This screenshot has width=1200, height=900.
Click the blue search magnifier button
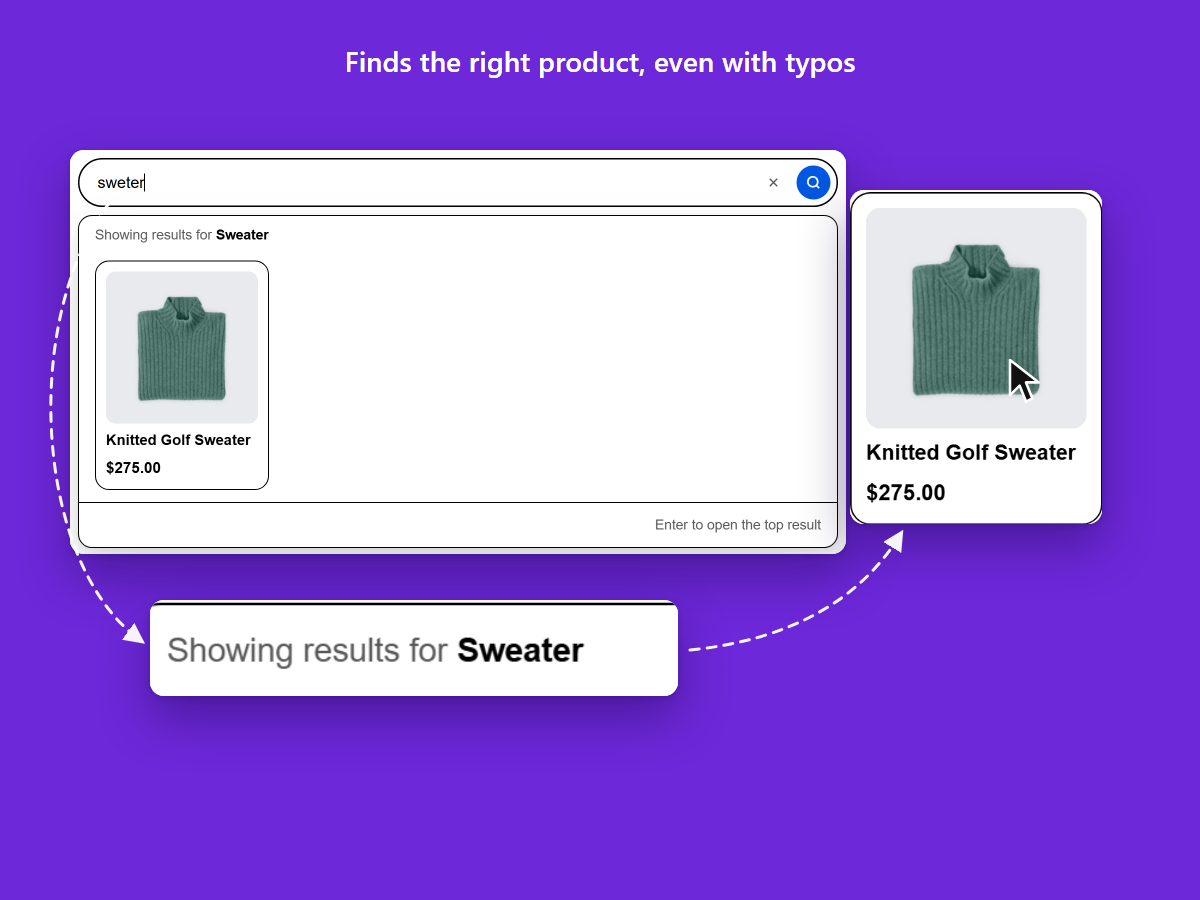pyautogui.click(x=813, y=182)
